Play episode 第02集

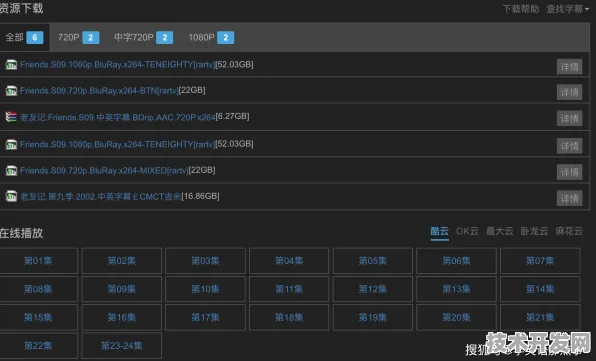[122, 261]
